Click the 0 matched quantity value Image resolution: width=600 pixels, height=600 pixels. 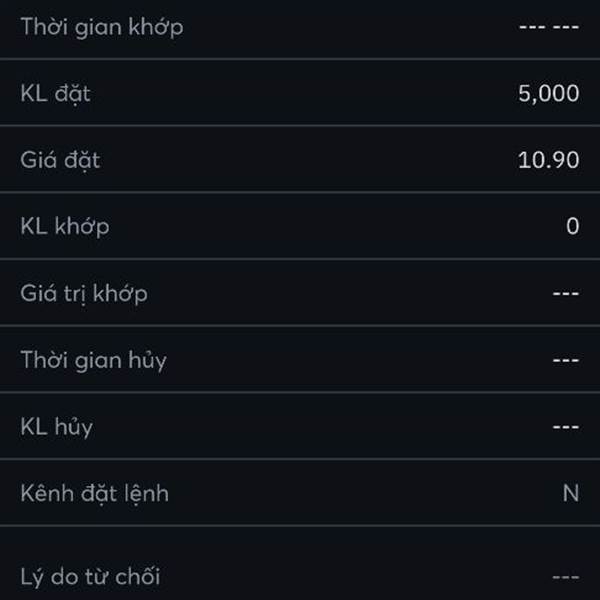(x=572, y=226)
